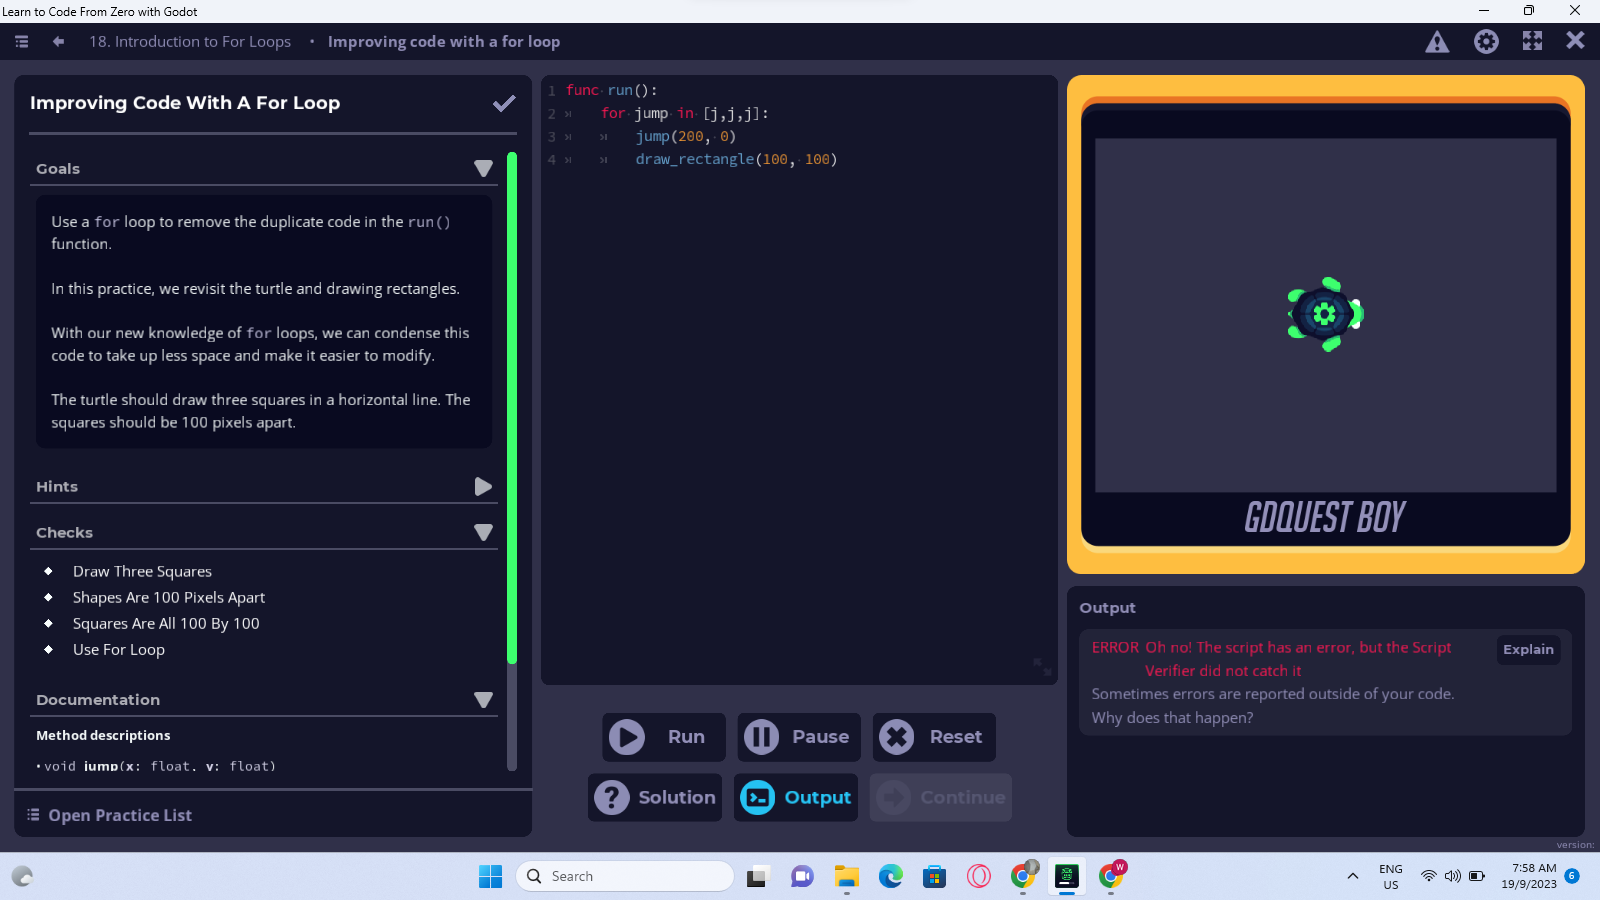The image size is (1600, 900).
Task: Select the GDQuest app icon in the taskbar
Action: (x=1066, y=876)
